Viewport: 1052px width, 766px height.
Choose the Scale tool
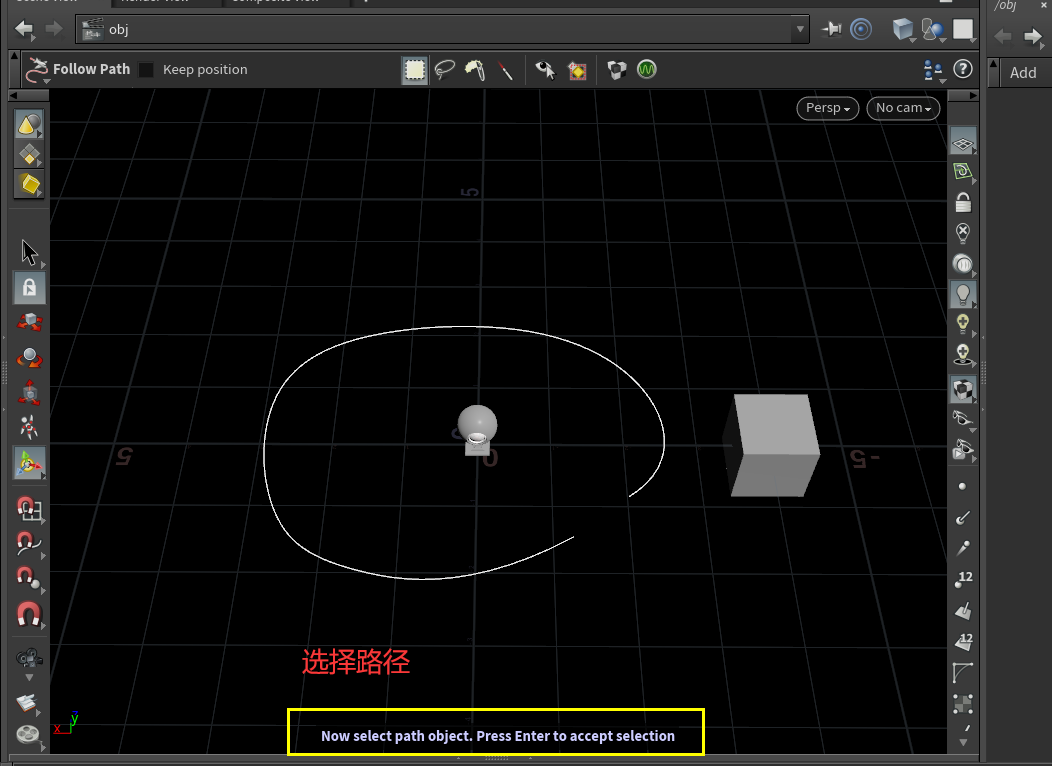click(x=30, y=393)
